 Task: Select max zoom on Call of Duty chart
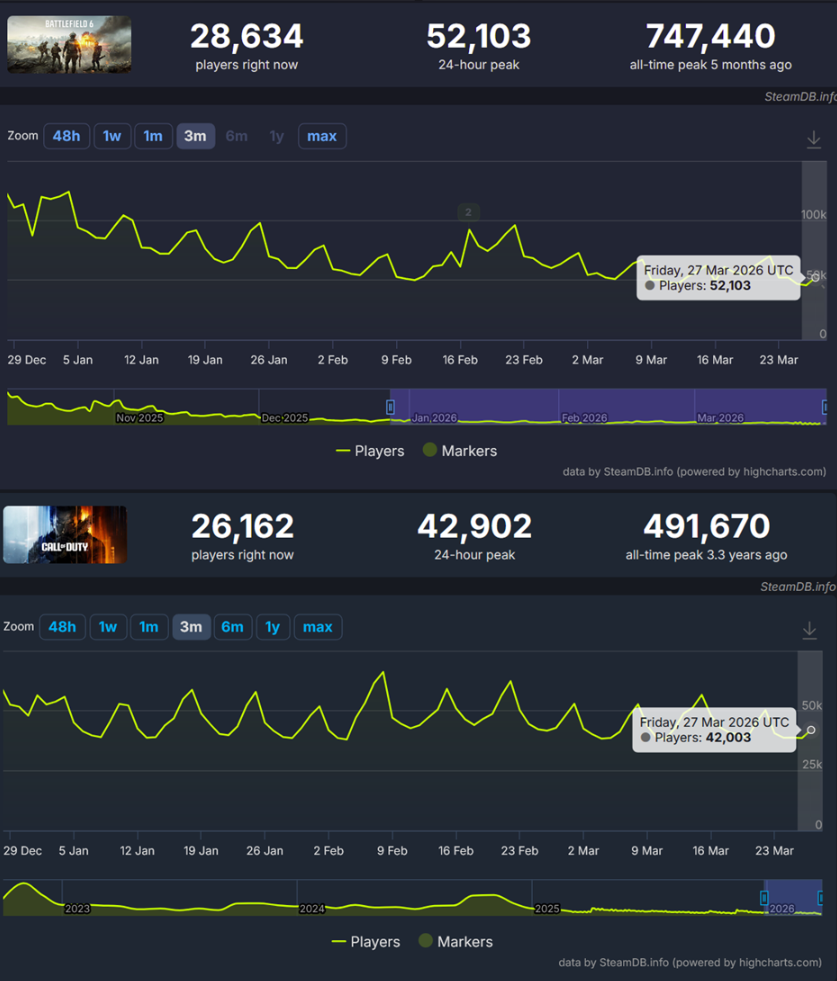[x=318, y=627]
